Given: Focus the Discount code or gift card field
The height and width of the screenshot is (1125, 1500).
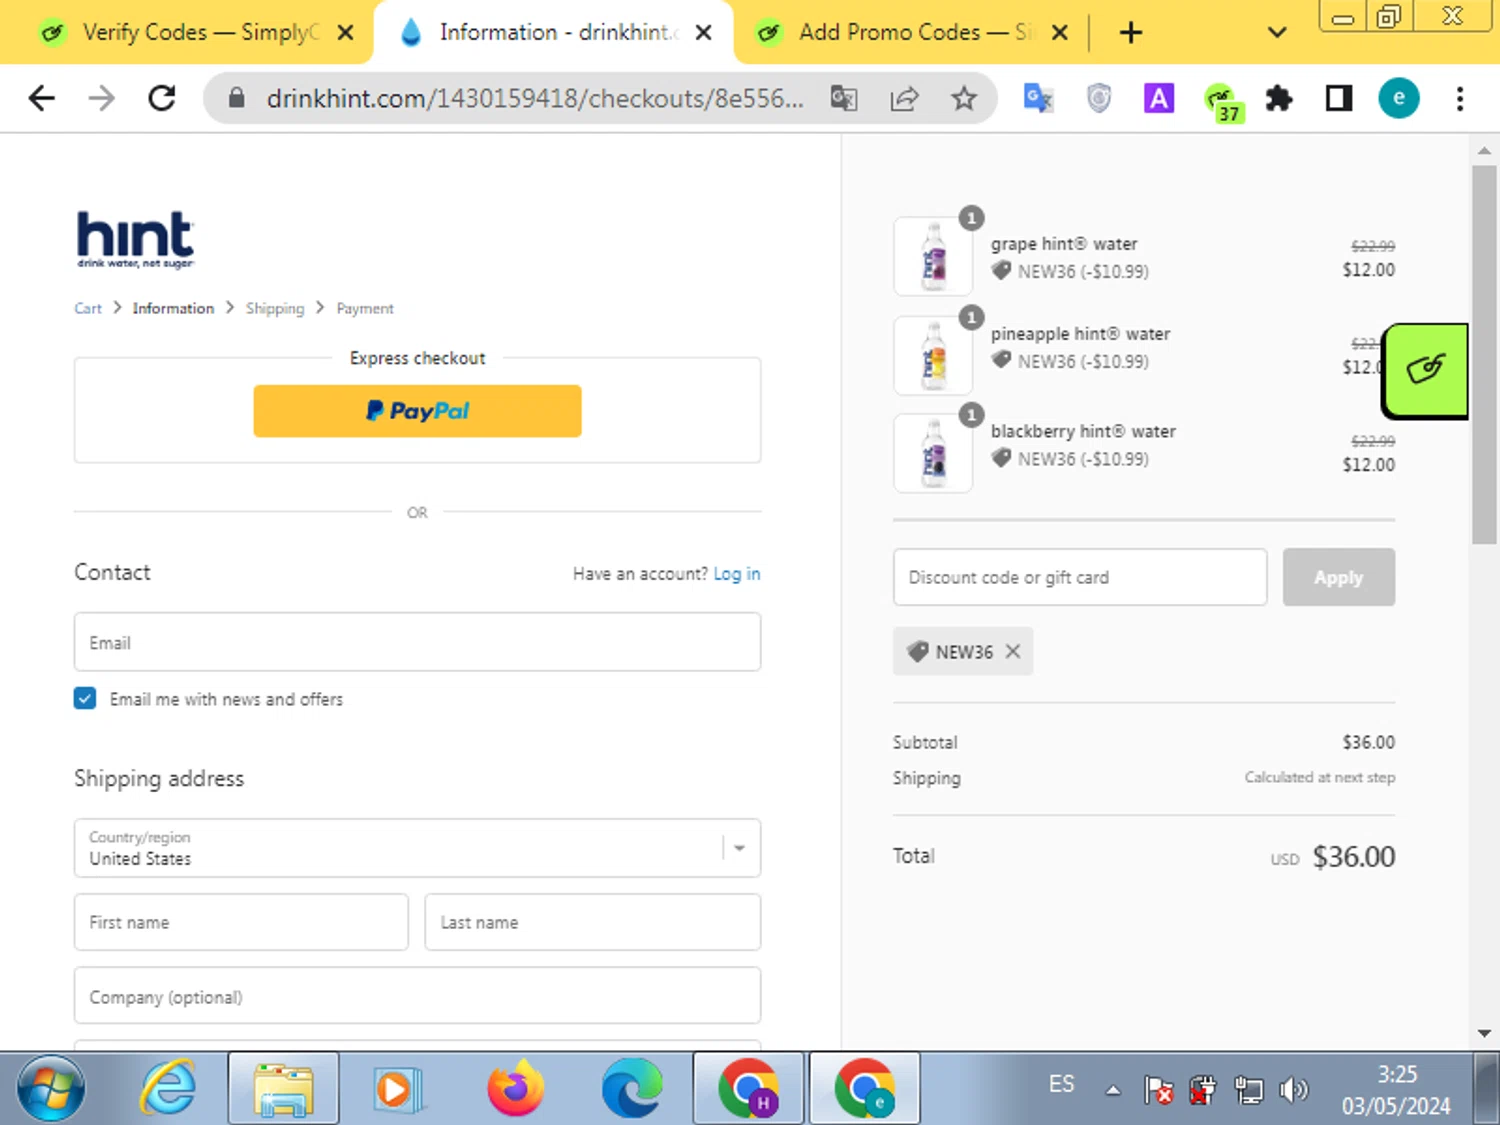Looking at the screenshot, I should click(x=1080, y=577).
